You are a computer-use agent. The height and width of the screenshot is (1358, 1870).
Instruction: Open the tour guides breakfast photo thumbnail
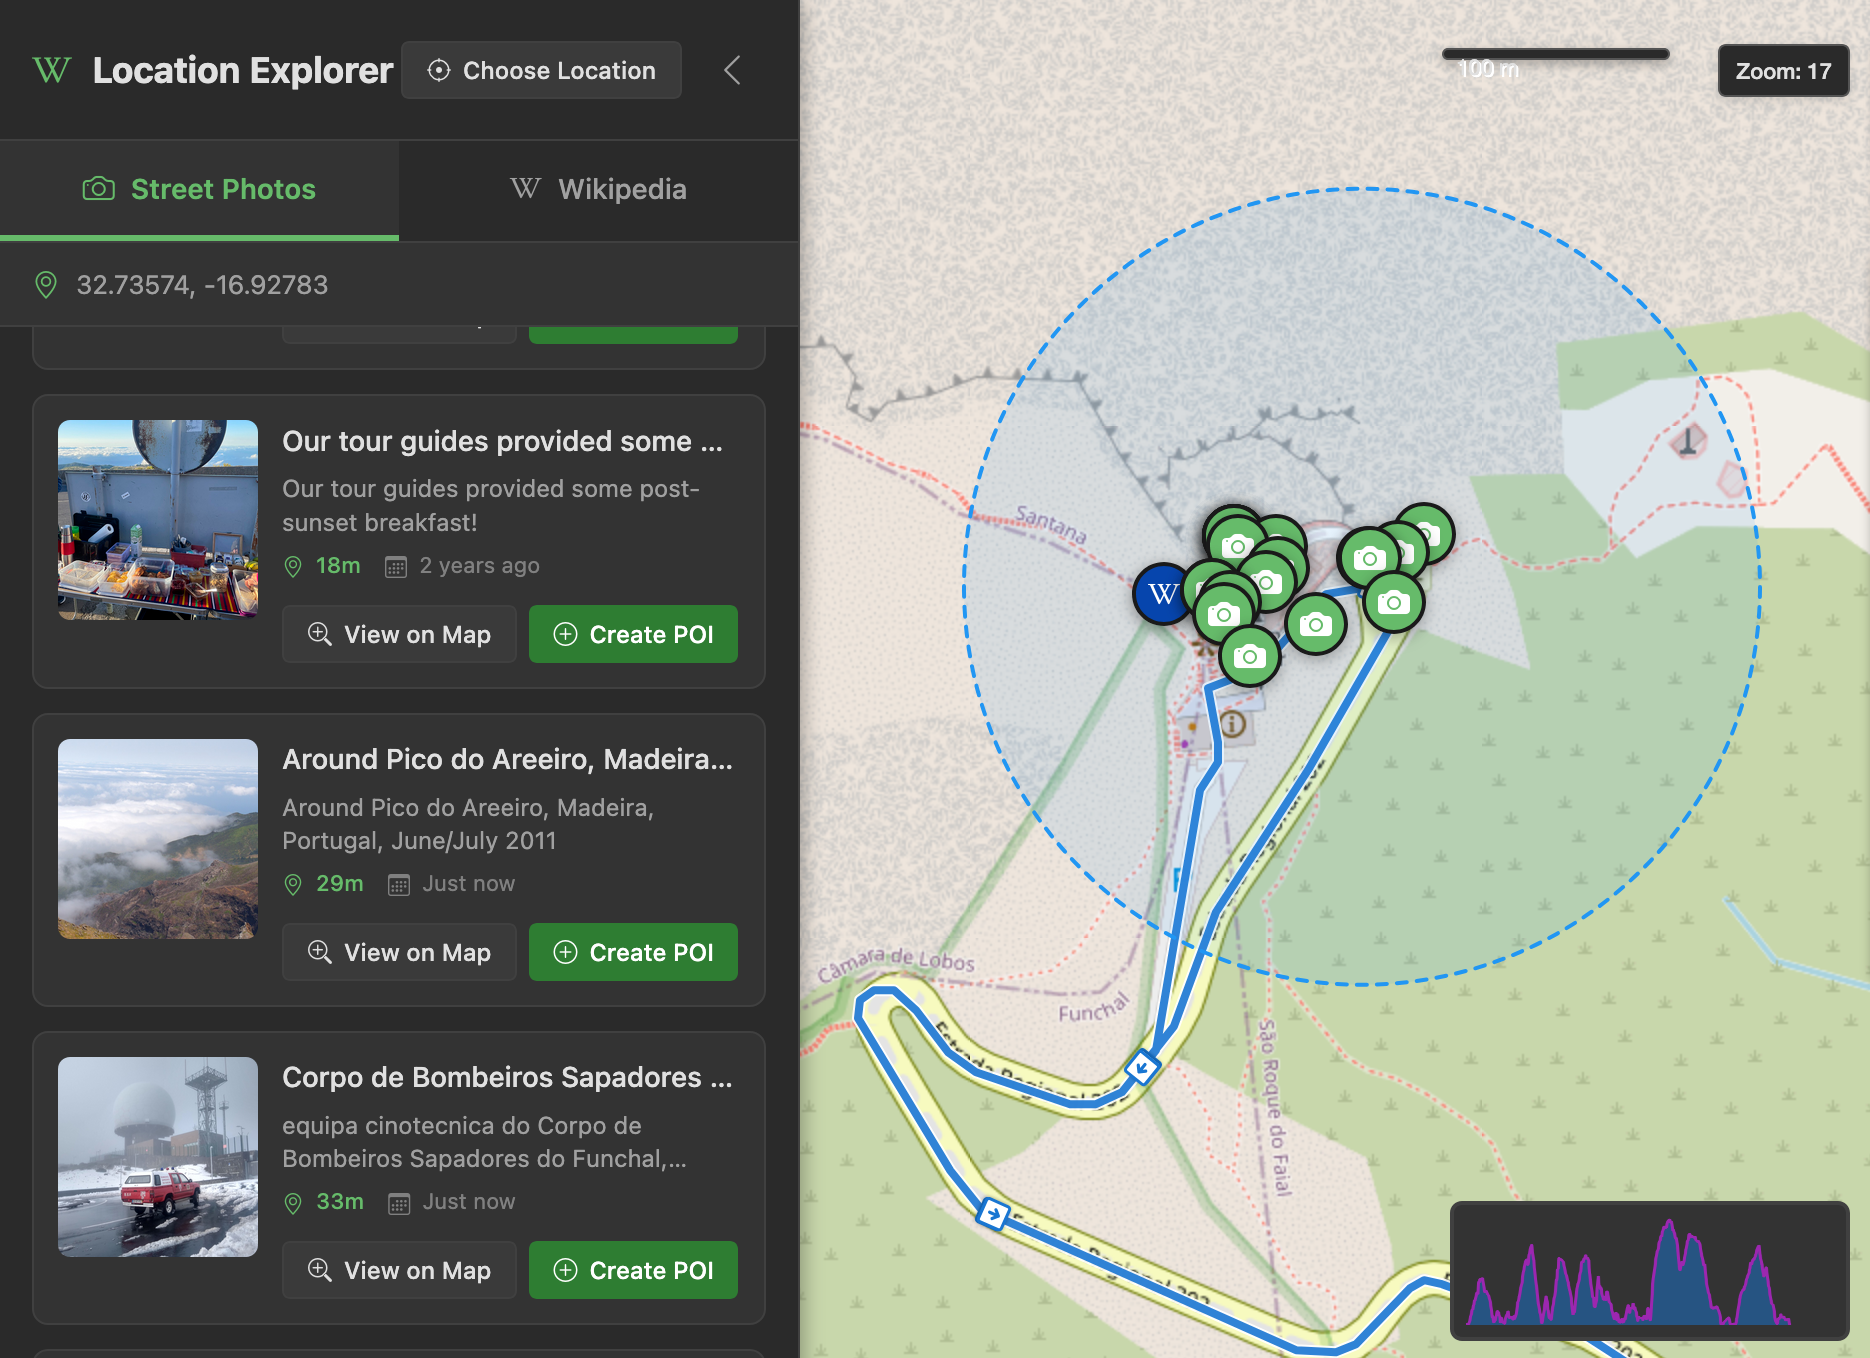coord(157,520)
